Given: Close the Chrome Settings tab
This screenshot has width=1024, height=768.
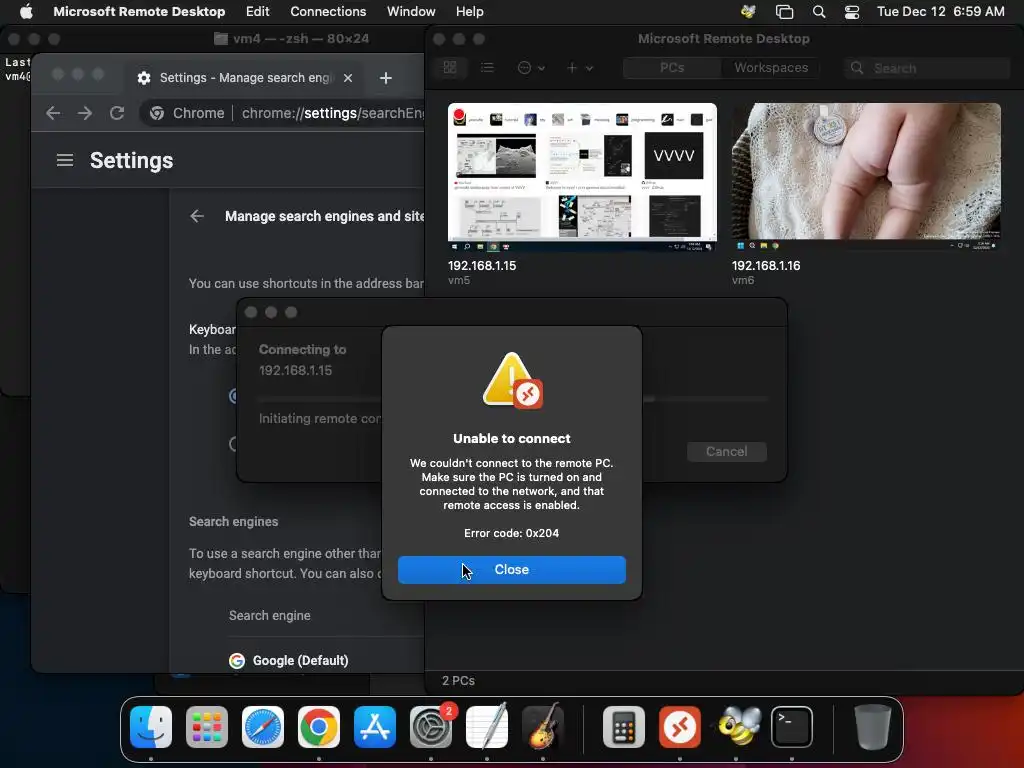Looking at the screenshot, I should click(348, 78).
